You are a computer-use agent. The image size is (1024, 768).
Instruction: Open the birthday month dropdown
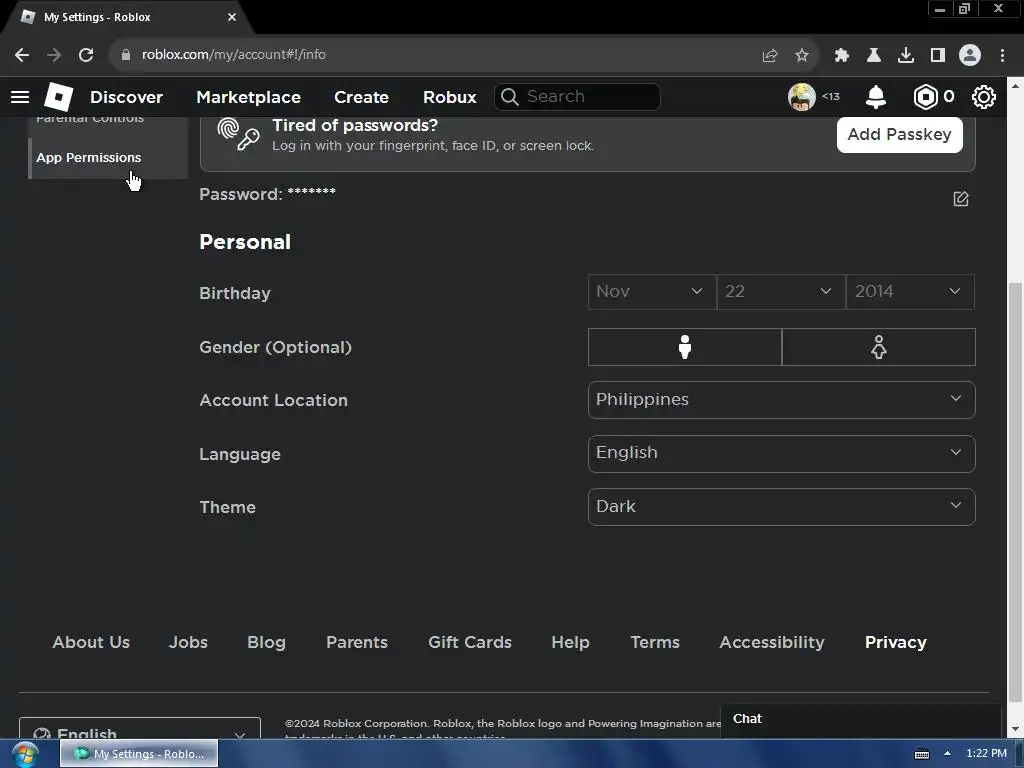(x=651, y=291)
